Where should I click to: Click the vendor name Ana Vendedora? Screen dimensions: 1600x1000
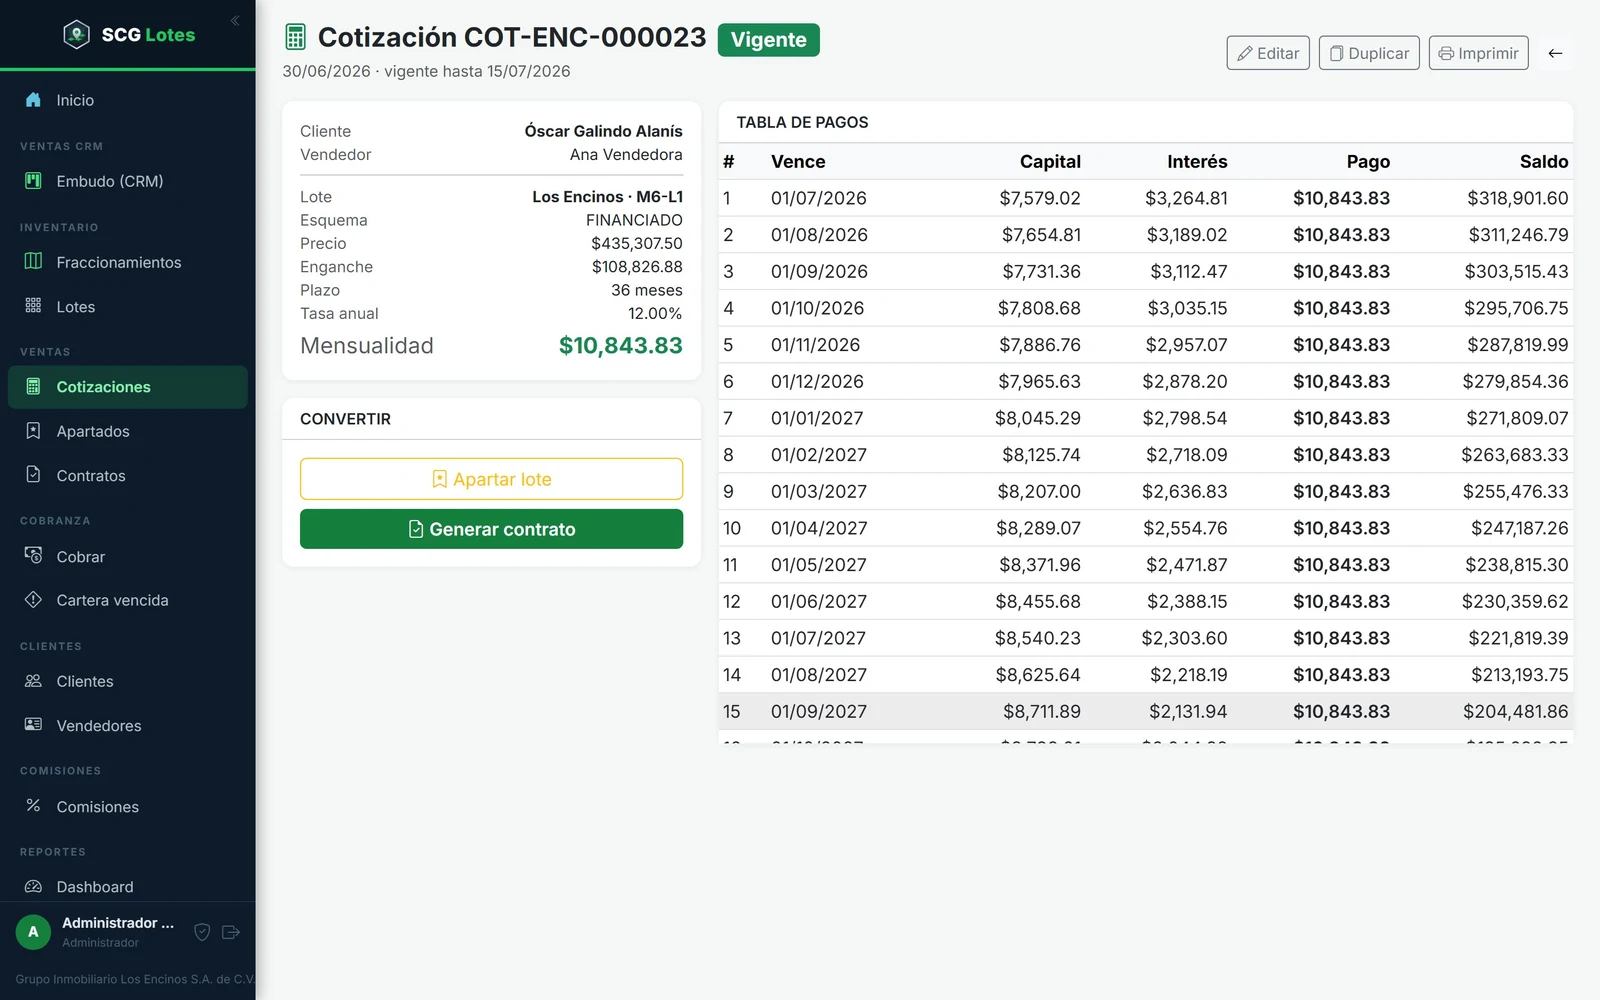coord(626,155)
